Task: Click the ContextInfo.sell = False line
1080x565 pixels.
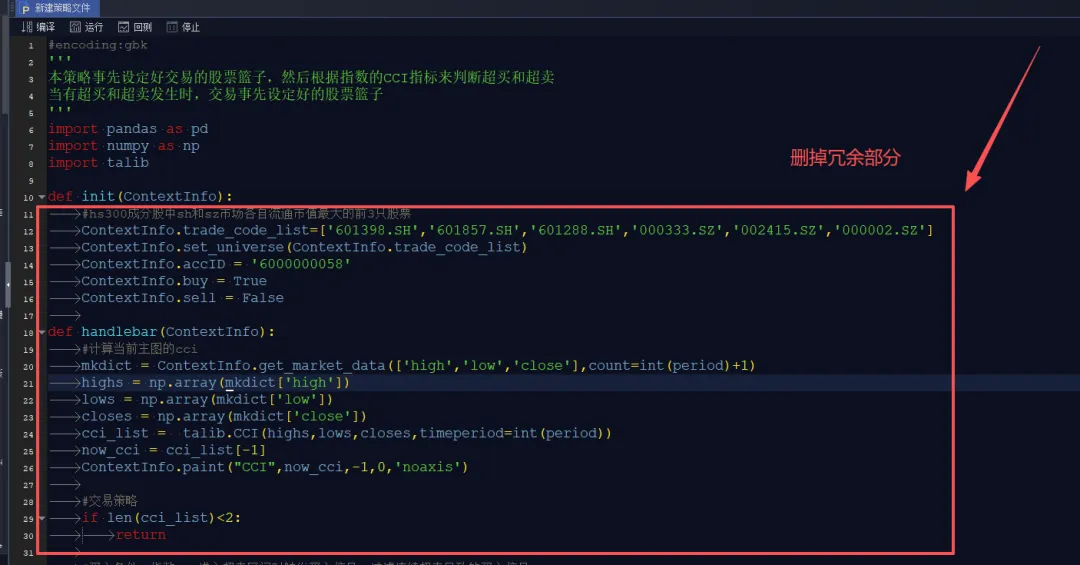Action: 183,298
